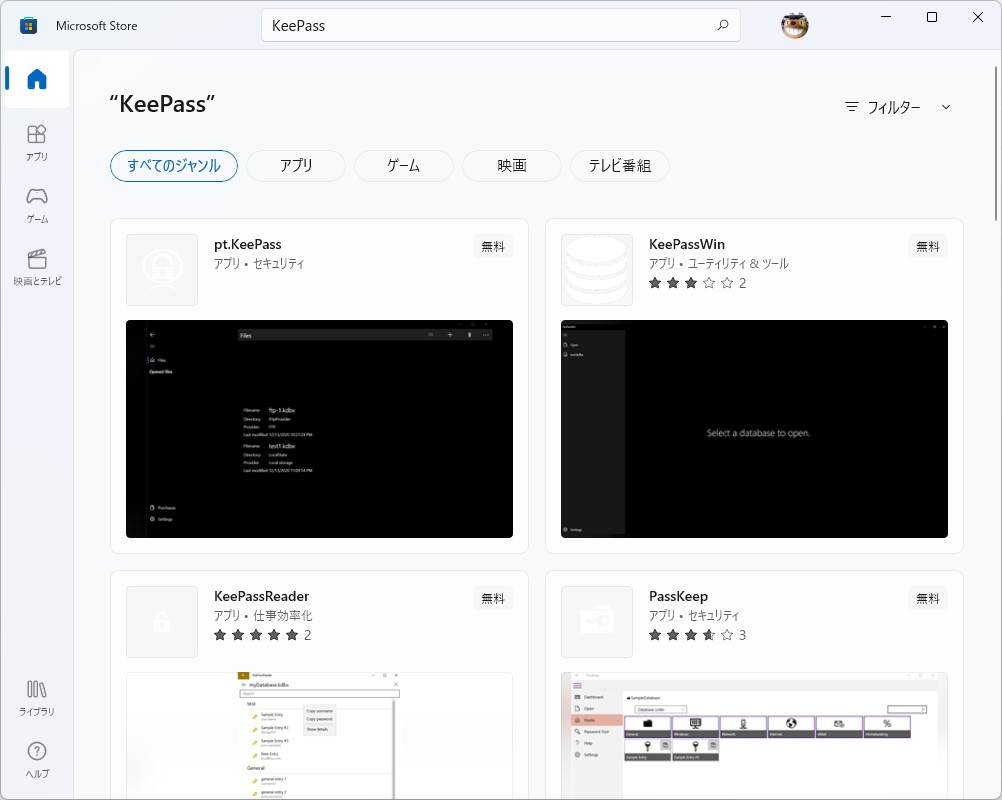Open the ゲーム section from the sidebar
The image size is (1002, 800).
(x=36, y=203)
